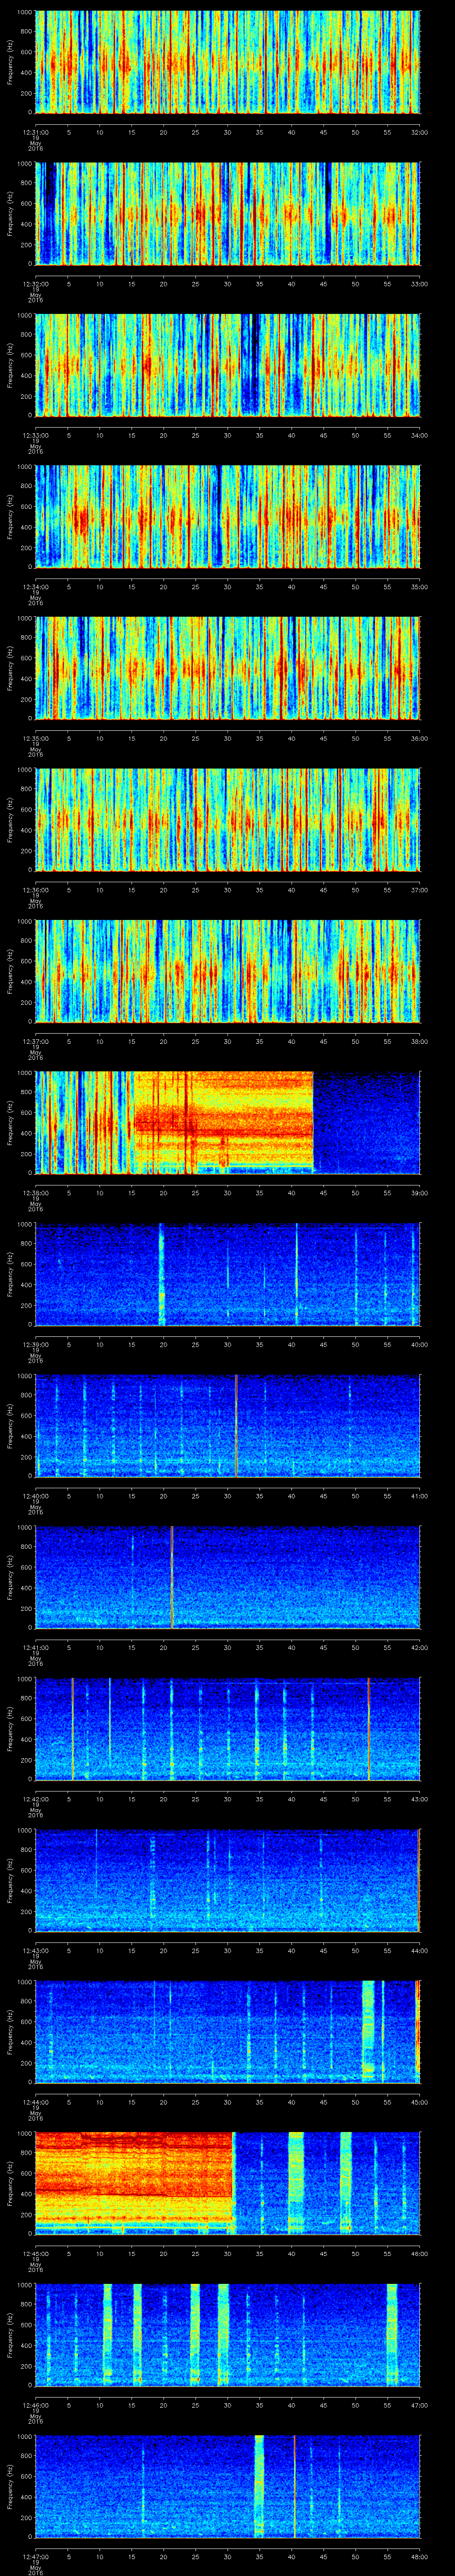Click the green band at 35 seconds in last panel
The width and height of the screenshot is (455, 2576).
259,2485
